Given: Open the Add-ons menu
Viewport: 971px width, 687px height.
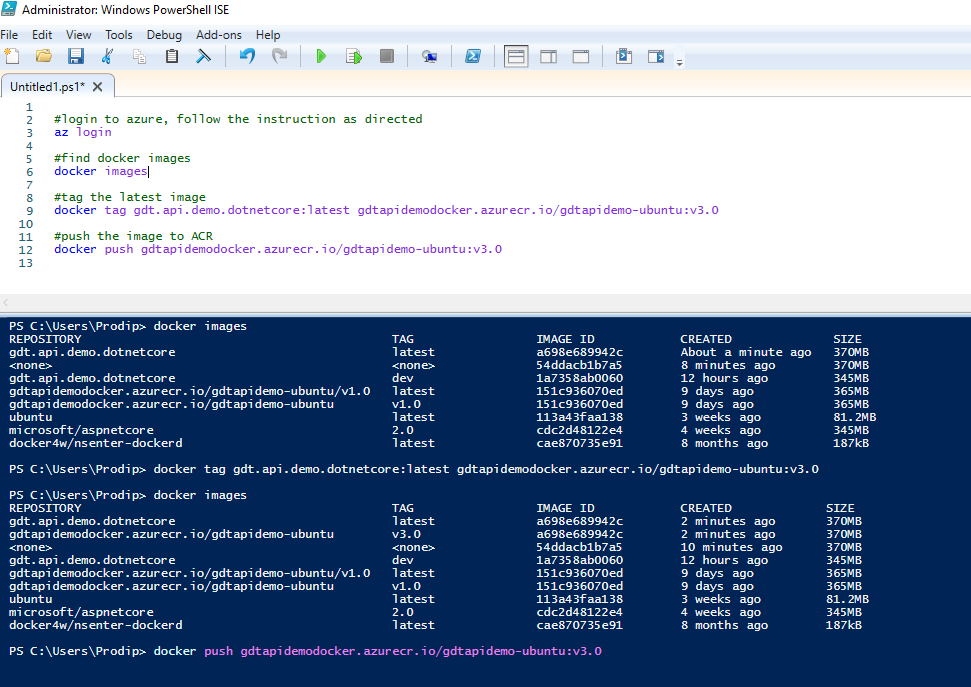Looking at the screenshot, I should (x=219, y=35).
